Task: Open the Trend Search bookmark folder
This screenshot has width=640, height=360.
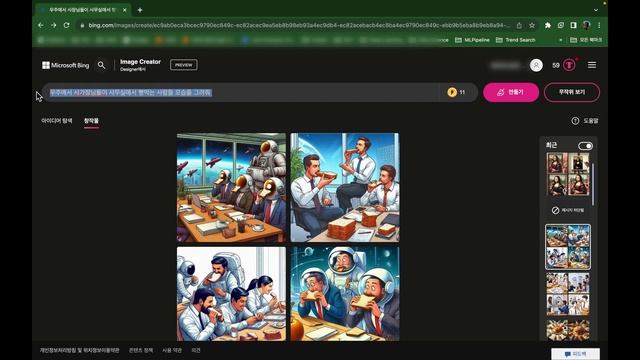Action: tap(516, 40)
